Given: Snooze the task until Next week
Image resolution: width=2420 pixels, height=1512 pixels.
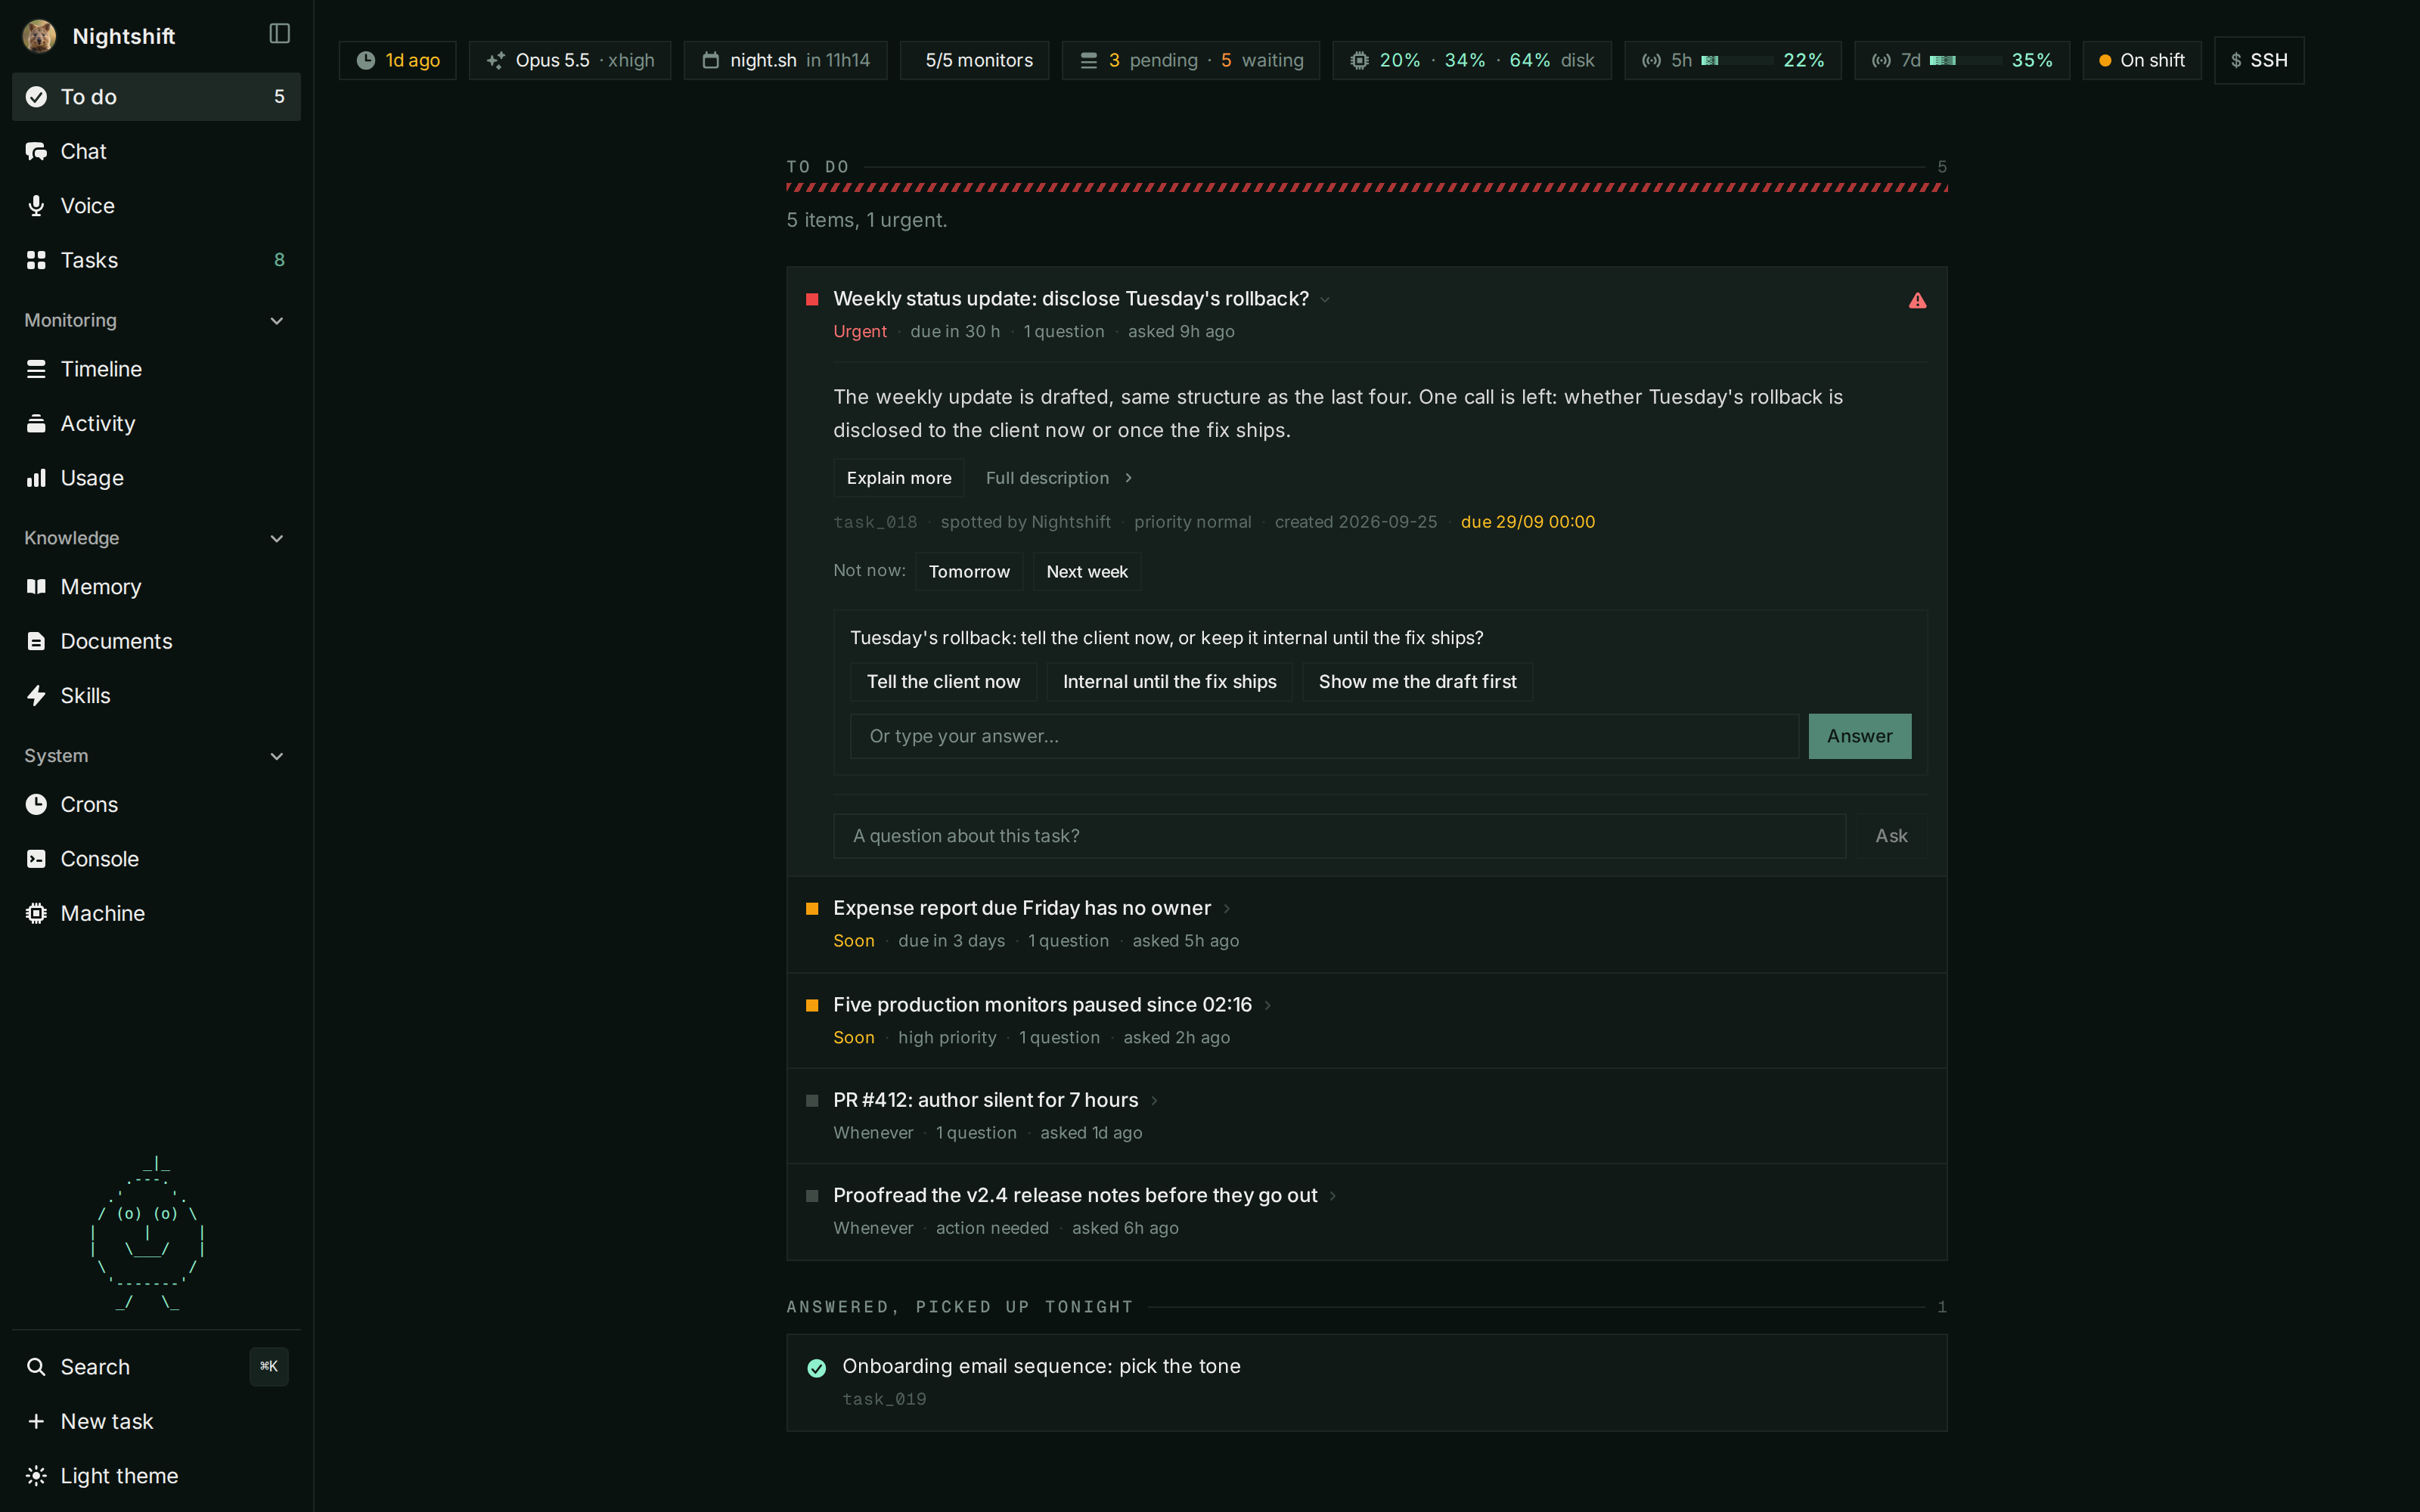Looking at the screenshot, I should click(1087, 572).
